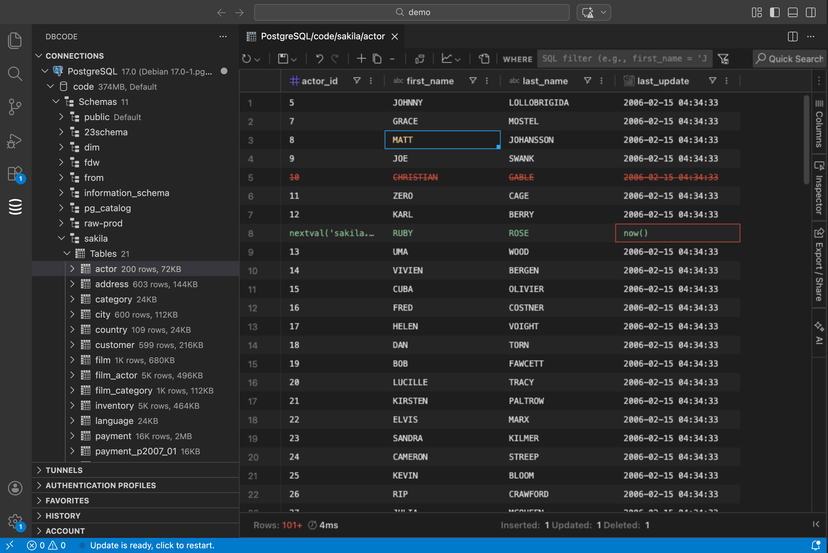
Task: Split the editor right
Action: click(x=793, y=36)
